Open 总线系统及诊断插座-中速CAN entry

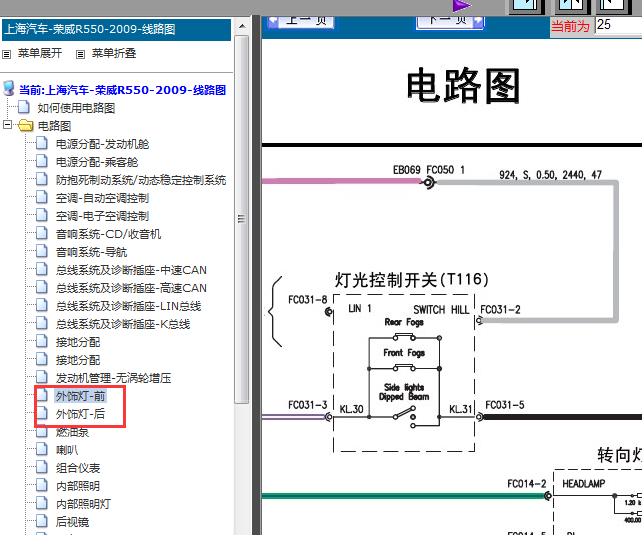pyautogui.click(x=131, y=270)
